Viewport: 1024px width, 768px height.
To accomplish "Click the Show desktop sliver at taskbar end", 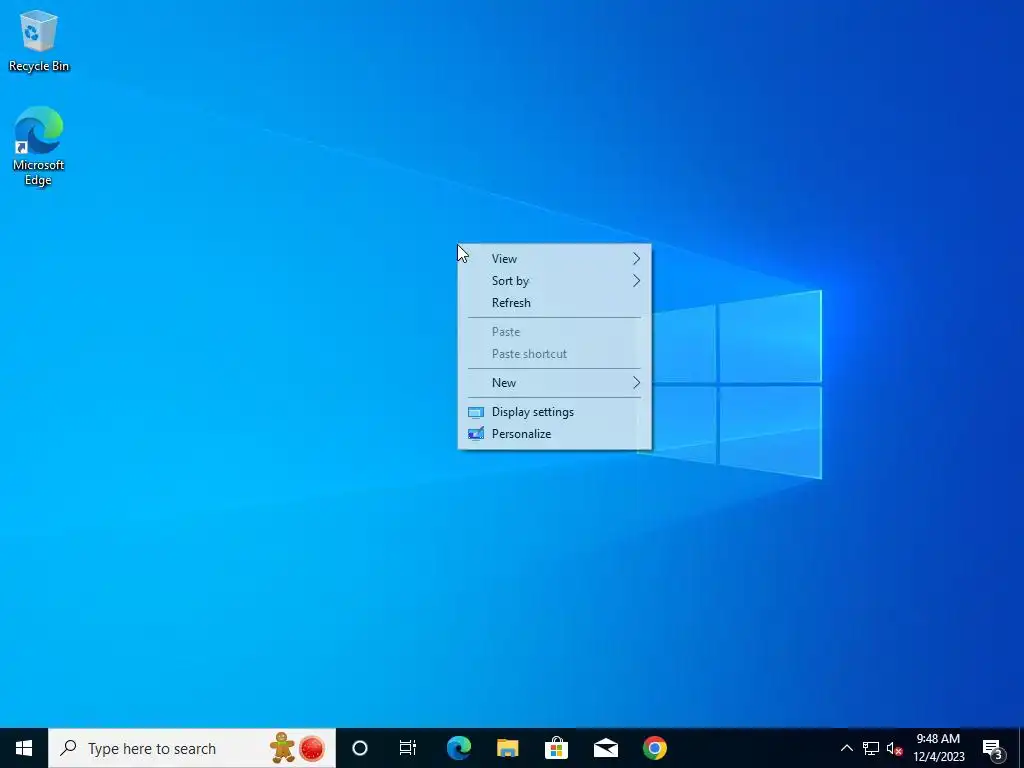I will [x=1021, y=748].
